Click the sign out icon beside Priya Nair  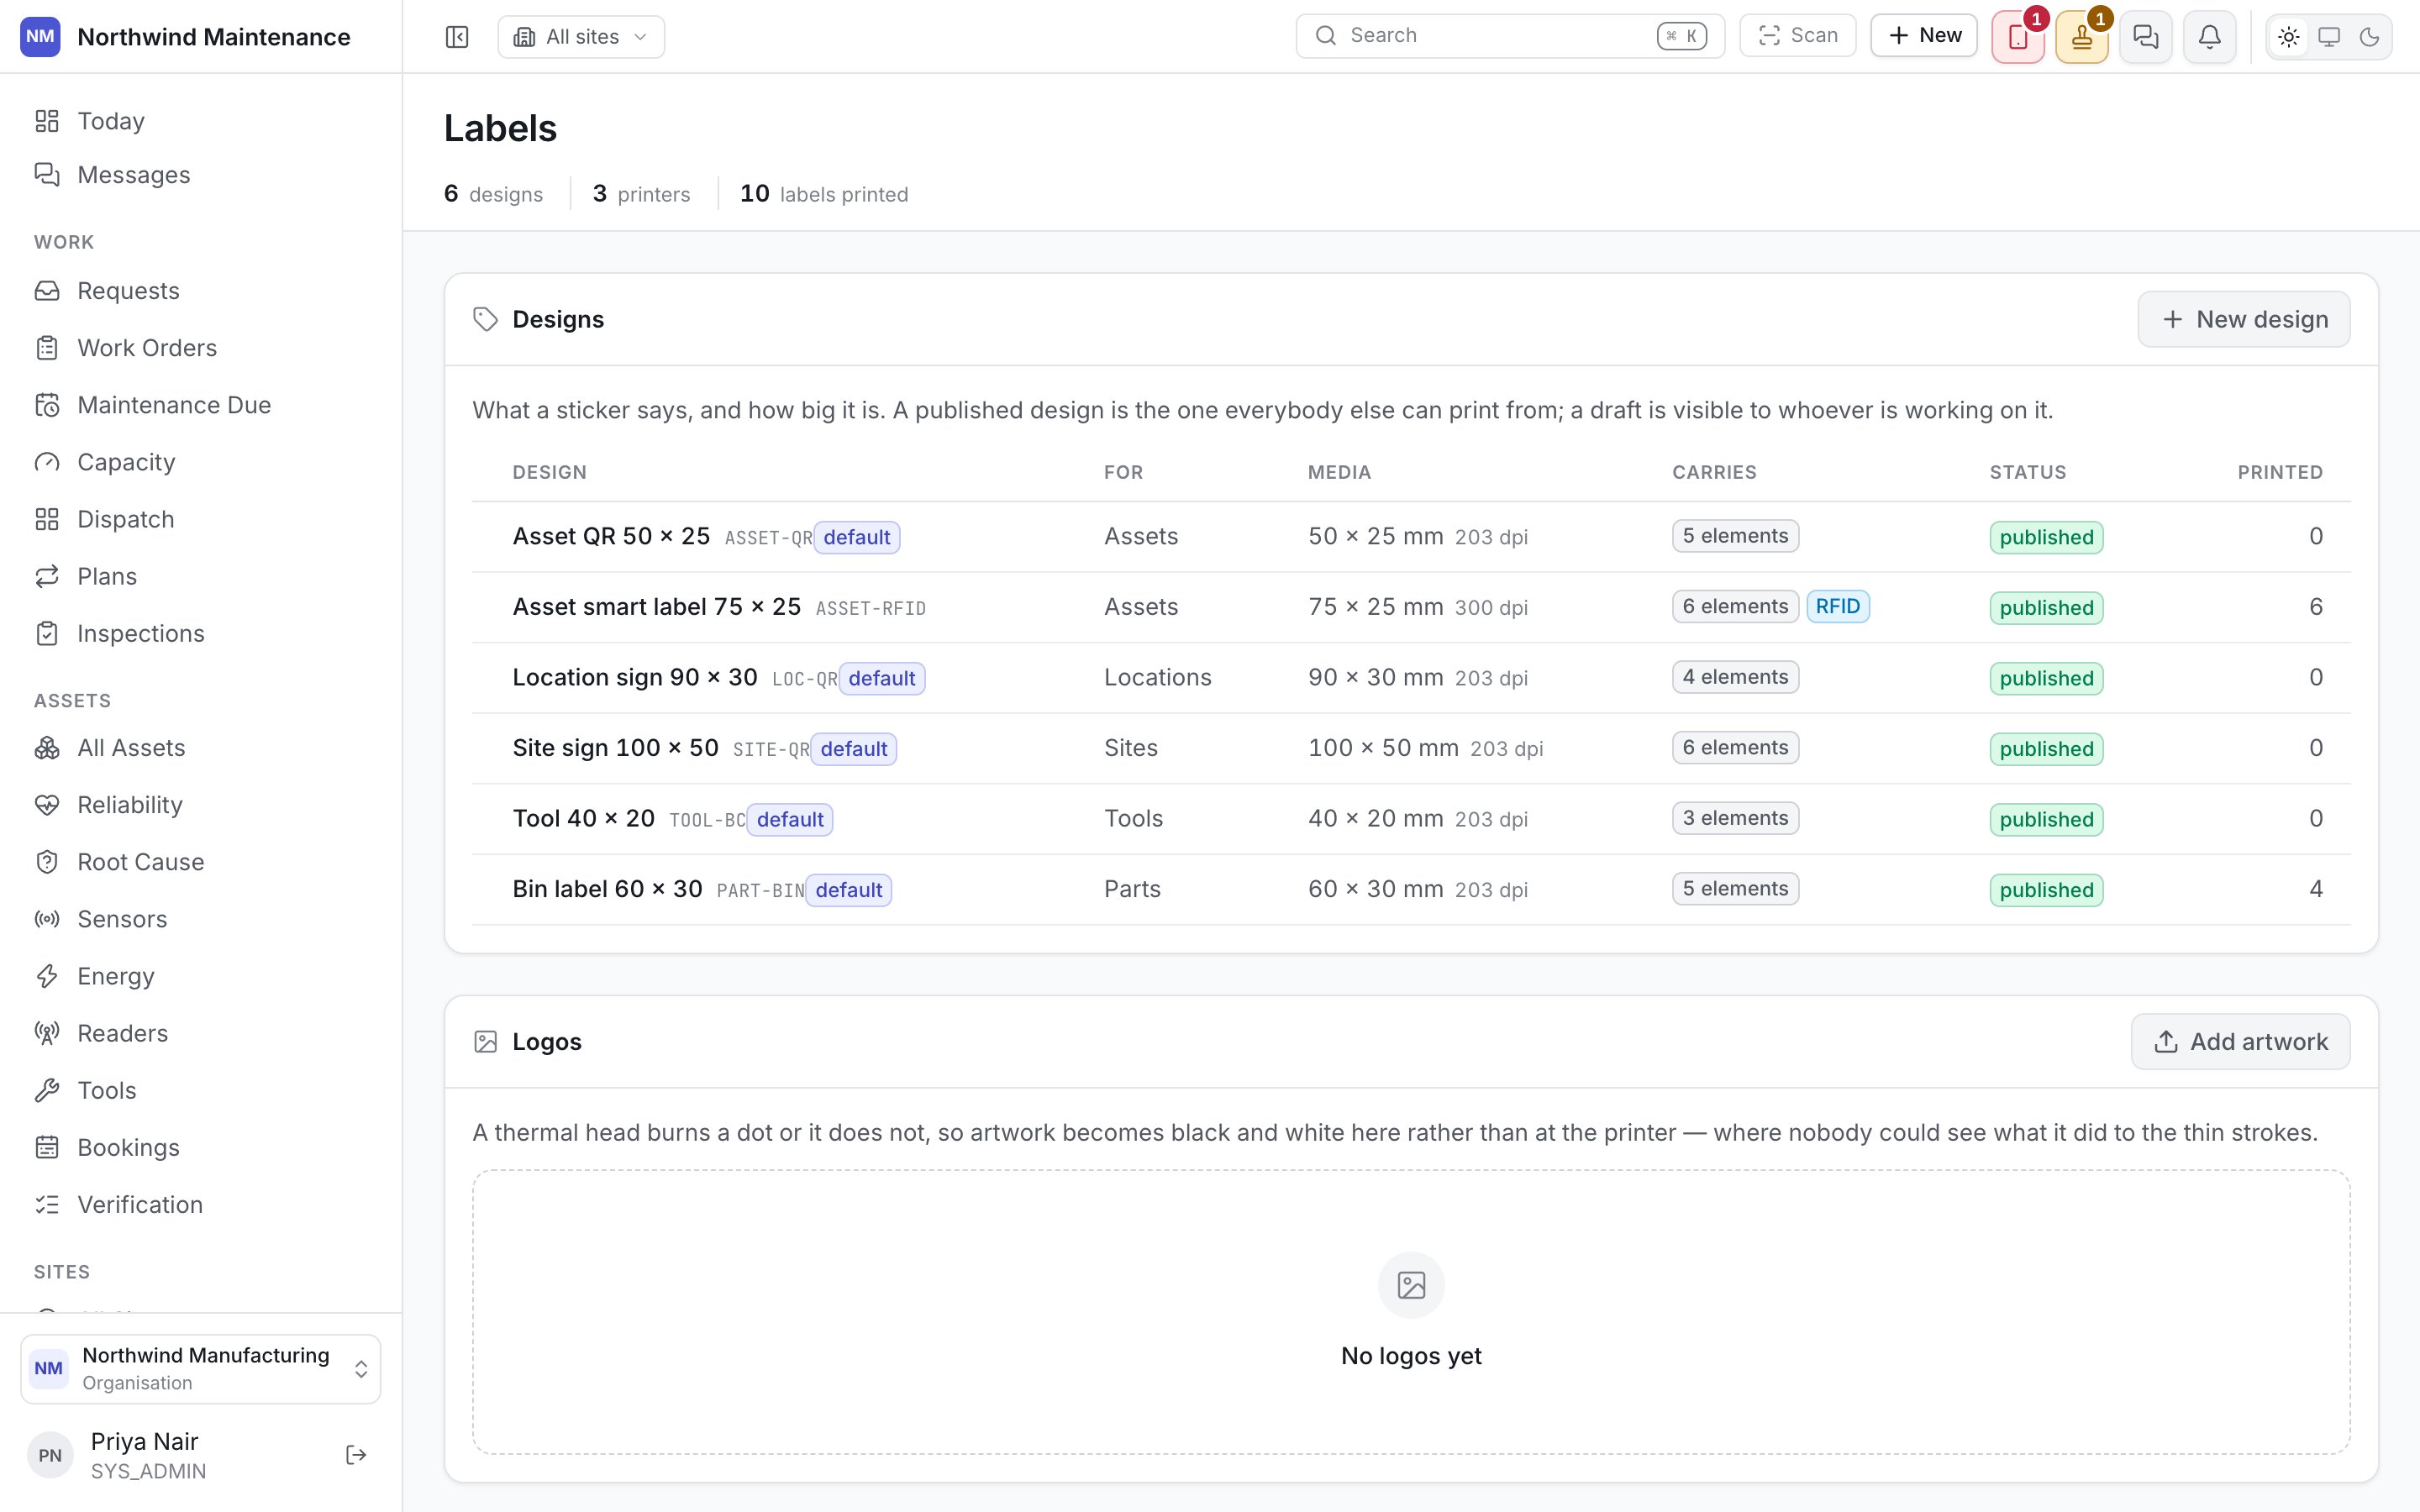[x=356, y=1455]
